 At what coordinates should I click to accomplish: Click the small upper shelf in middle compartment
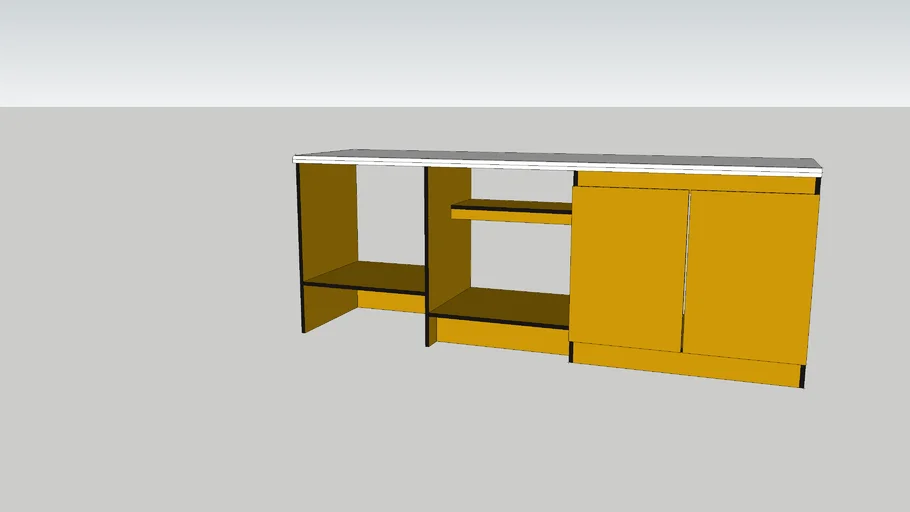click(x=510, y=210)
